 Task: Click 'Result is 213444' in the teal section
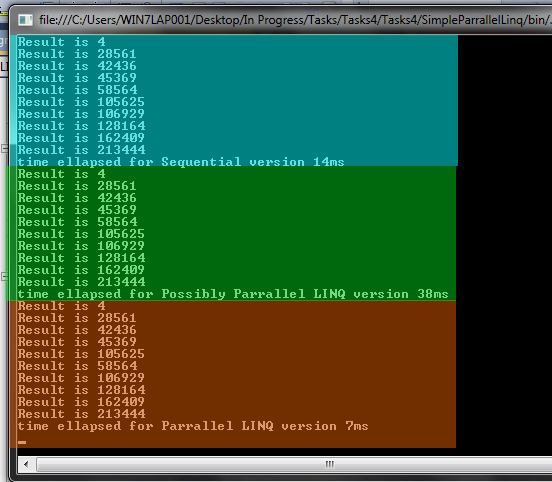[x=82, y=150]
